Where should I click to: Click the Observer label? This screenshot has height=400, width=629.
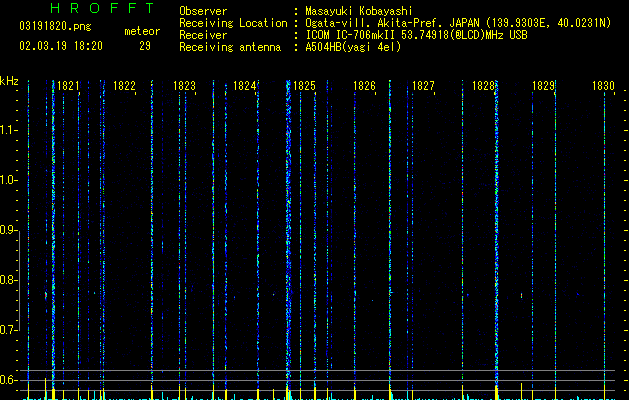click(203, 11)
